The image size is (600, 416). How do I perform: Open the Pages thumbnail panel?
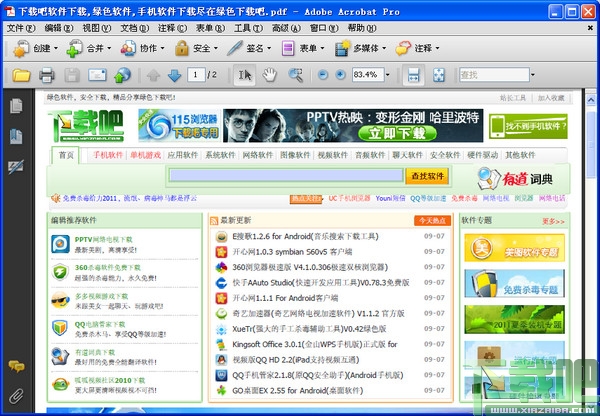coord(16,106)
